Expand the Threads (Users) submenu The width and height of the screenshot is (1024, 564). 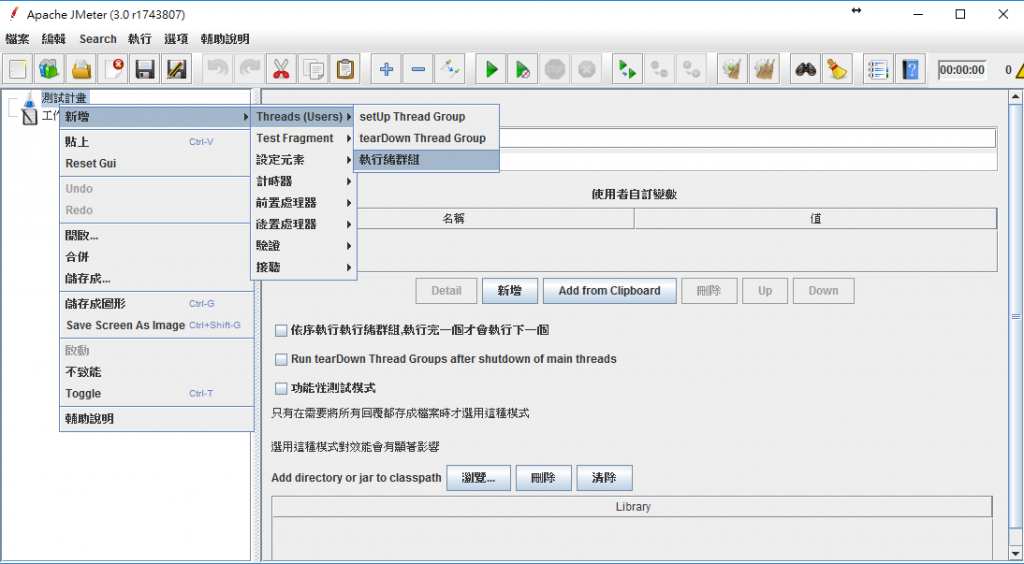point(304,117)
